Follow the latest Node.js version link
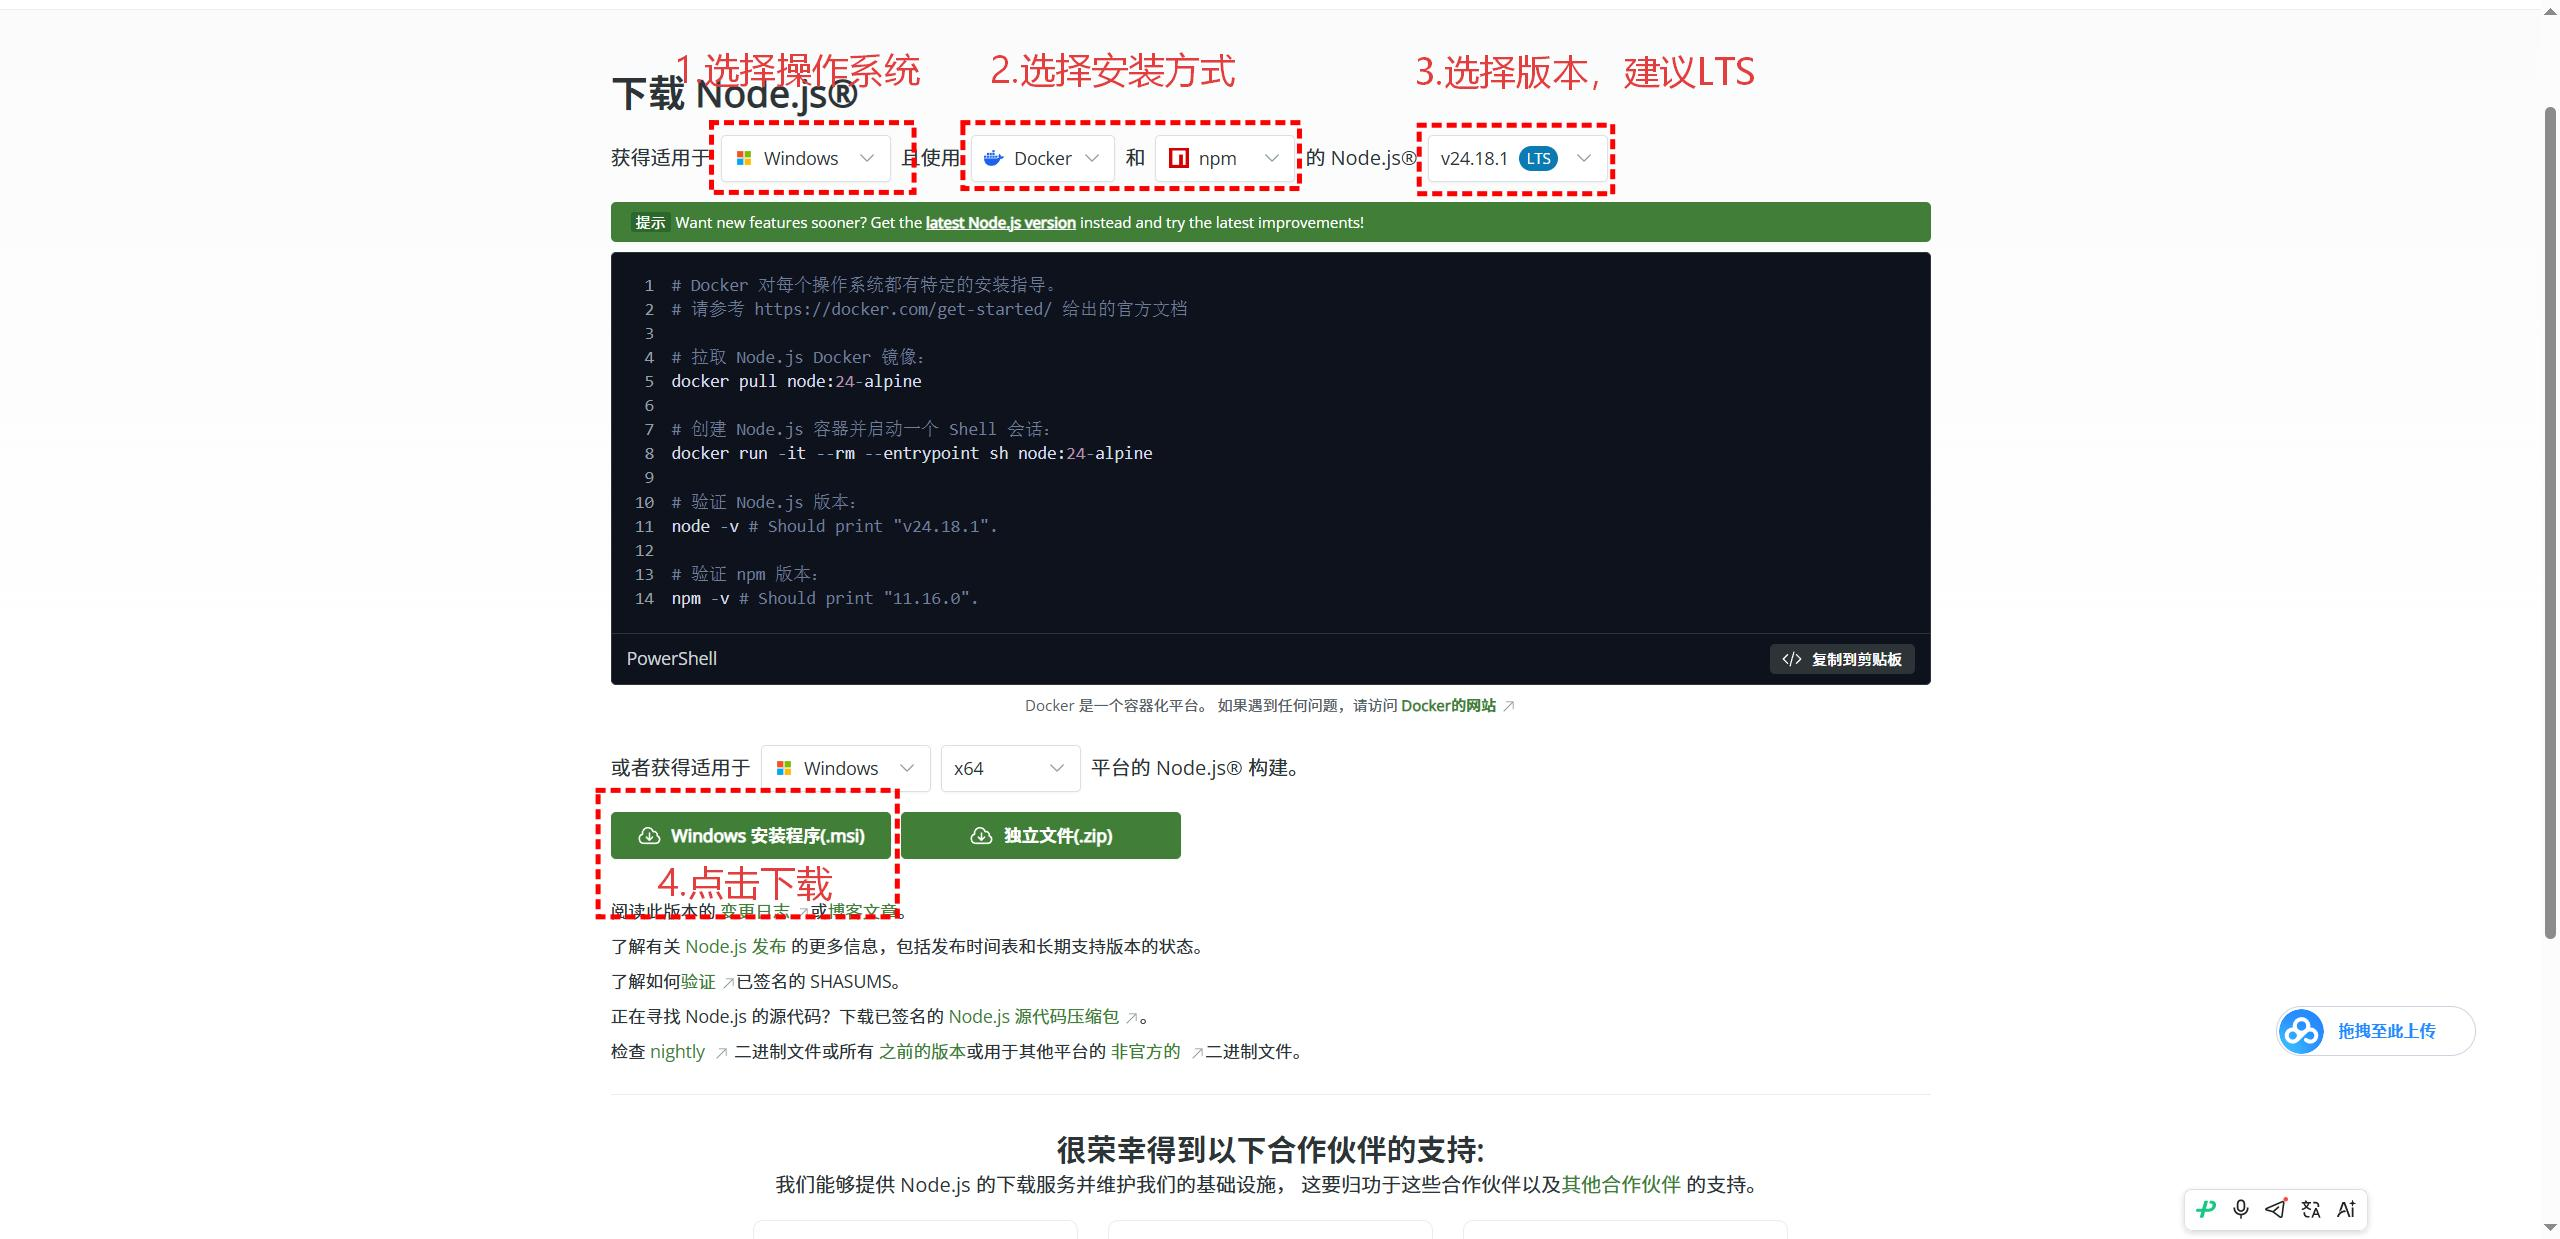The image size is (2560, 1239). coord(1000,222)
